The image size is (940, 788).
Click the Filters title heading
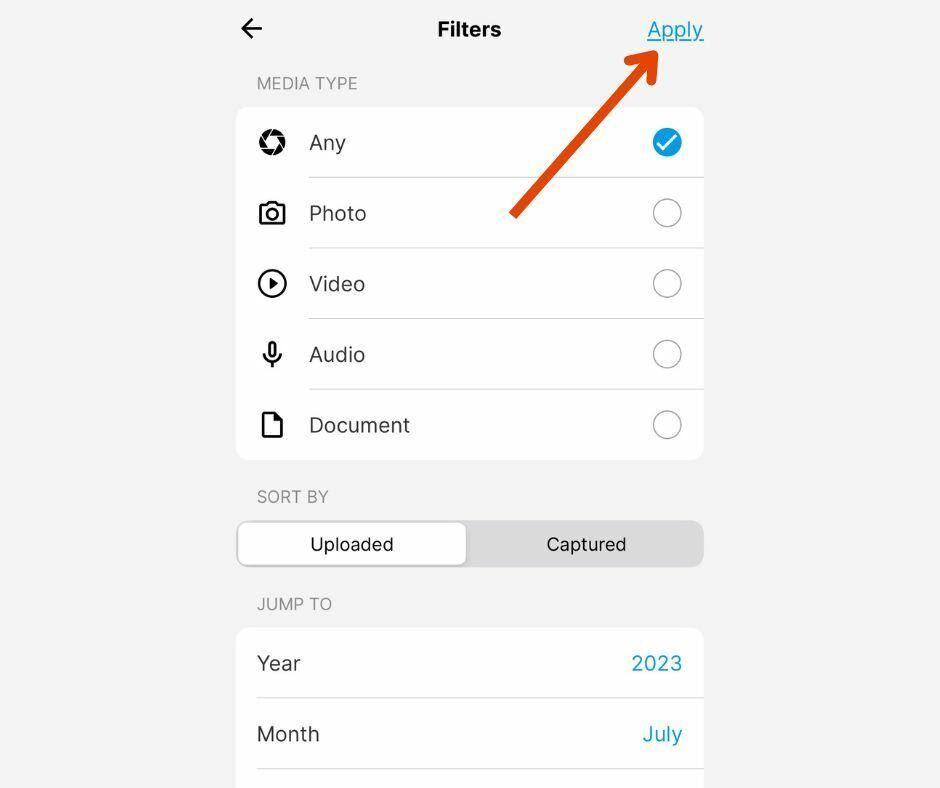tap(469, 29)
